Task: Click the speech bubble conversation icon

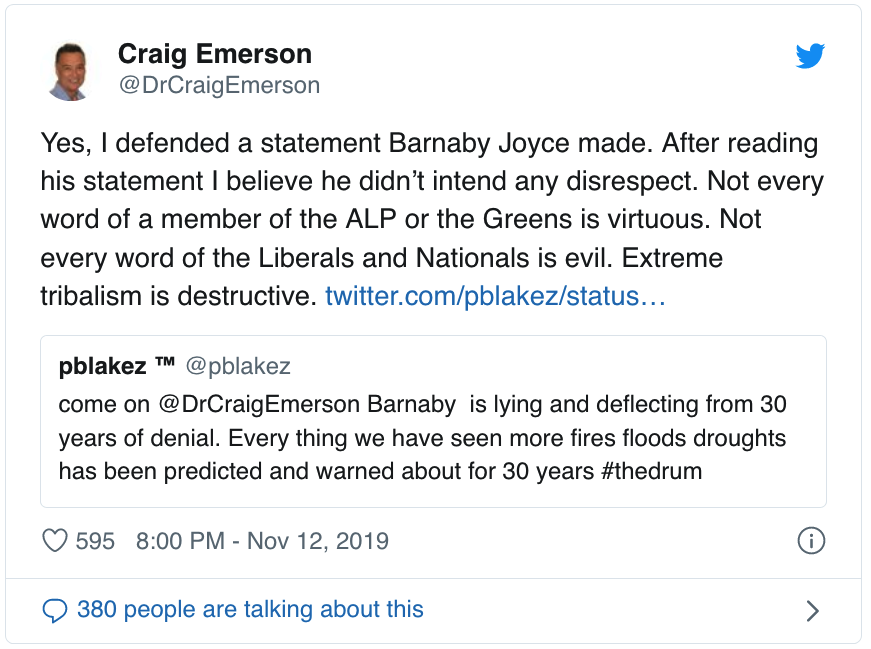Action: pyautogui.click(x=55, y=610)
